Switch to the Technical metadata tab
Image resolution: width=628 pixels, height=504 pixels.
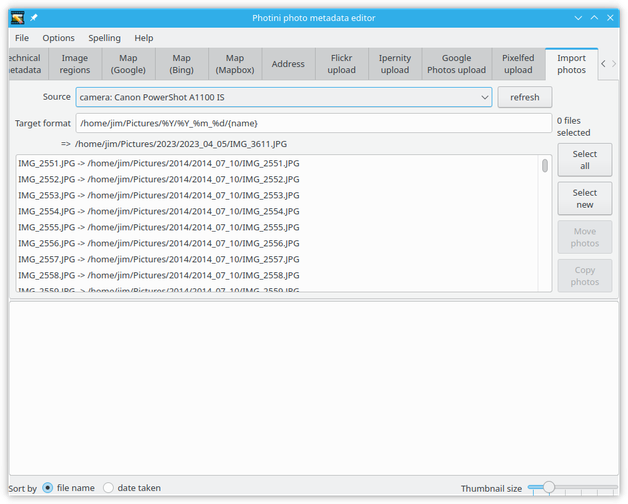pos(28,64)
